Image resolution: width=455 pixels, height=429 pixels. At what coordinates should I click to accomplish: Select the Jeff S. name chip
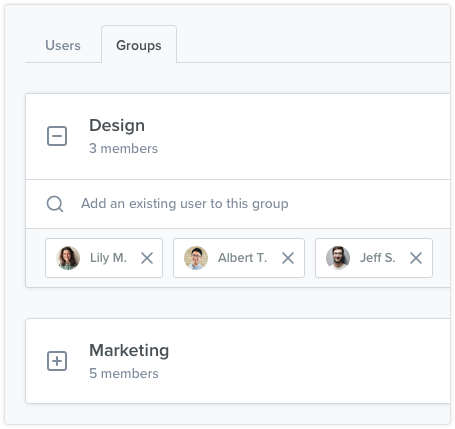(x=374, y=258)
